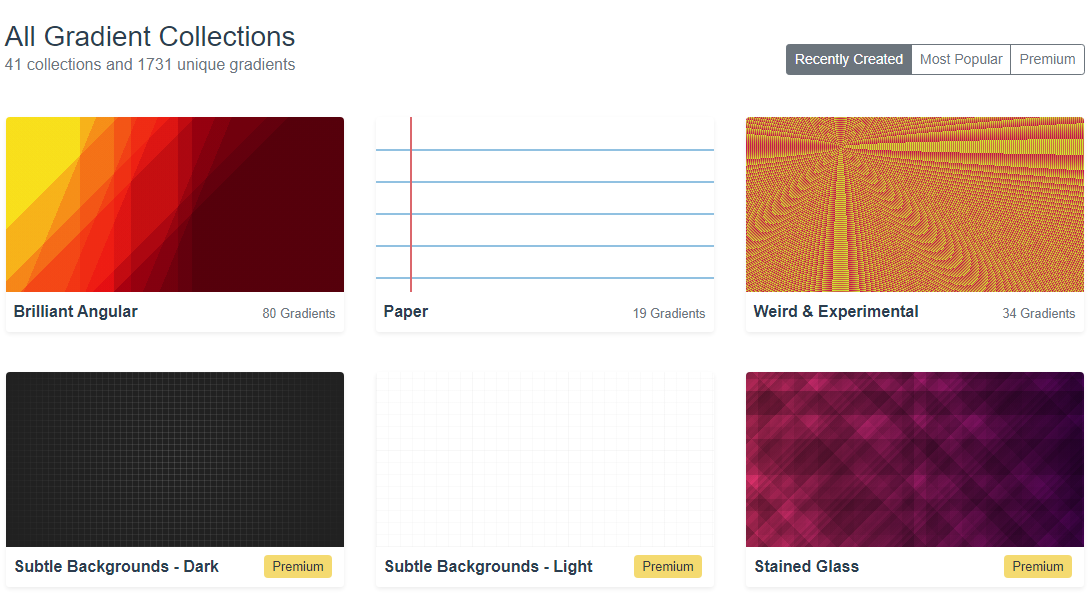Click the Brilliant Angular title link

(x=76, y=311)
